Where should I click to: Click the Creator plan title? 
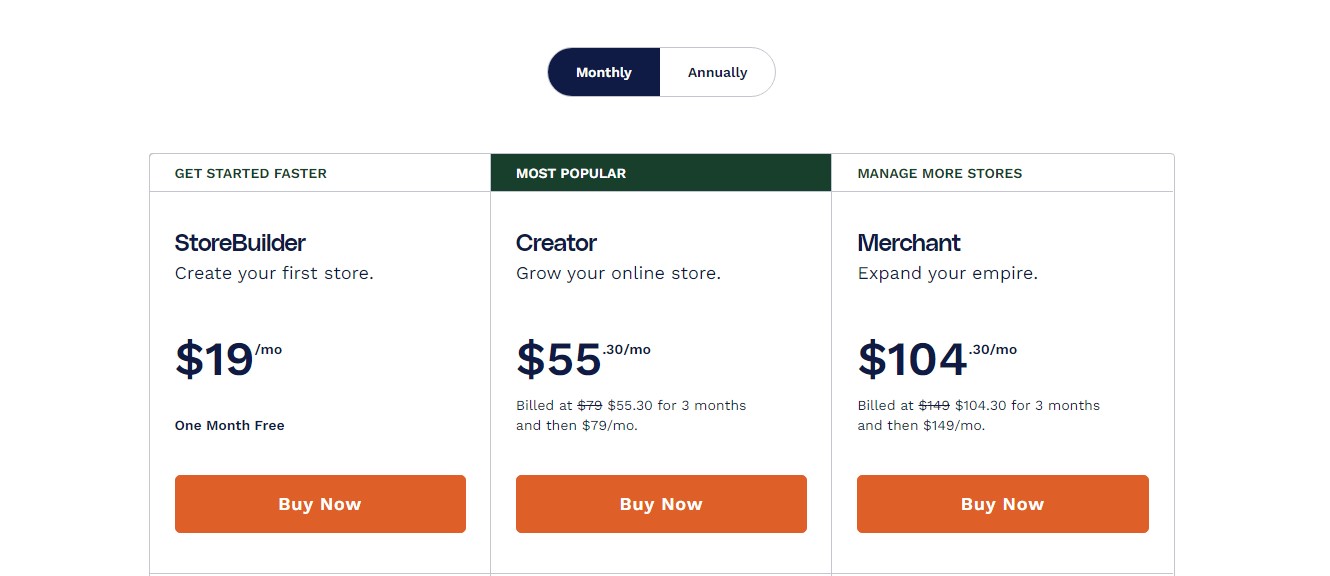click(556, 243)
